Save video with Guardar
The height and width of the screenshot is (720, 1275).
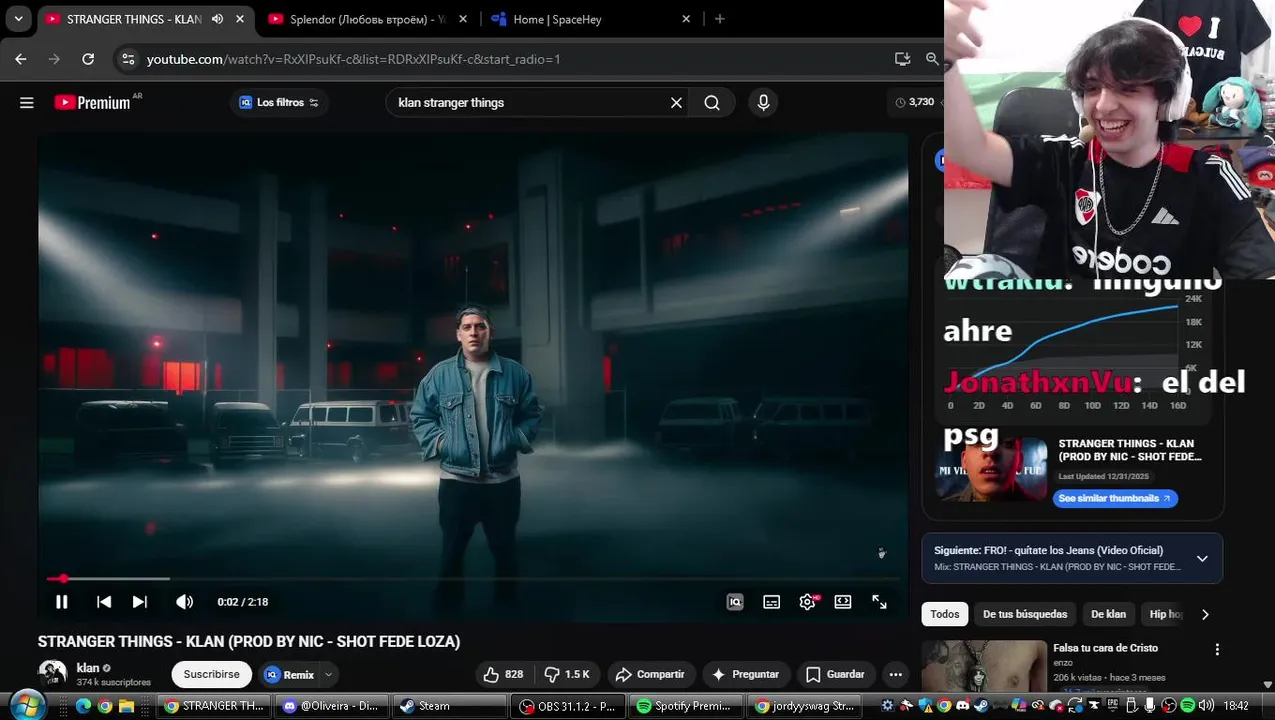(x=836, y=674)
